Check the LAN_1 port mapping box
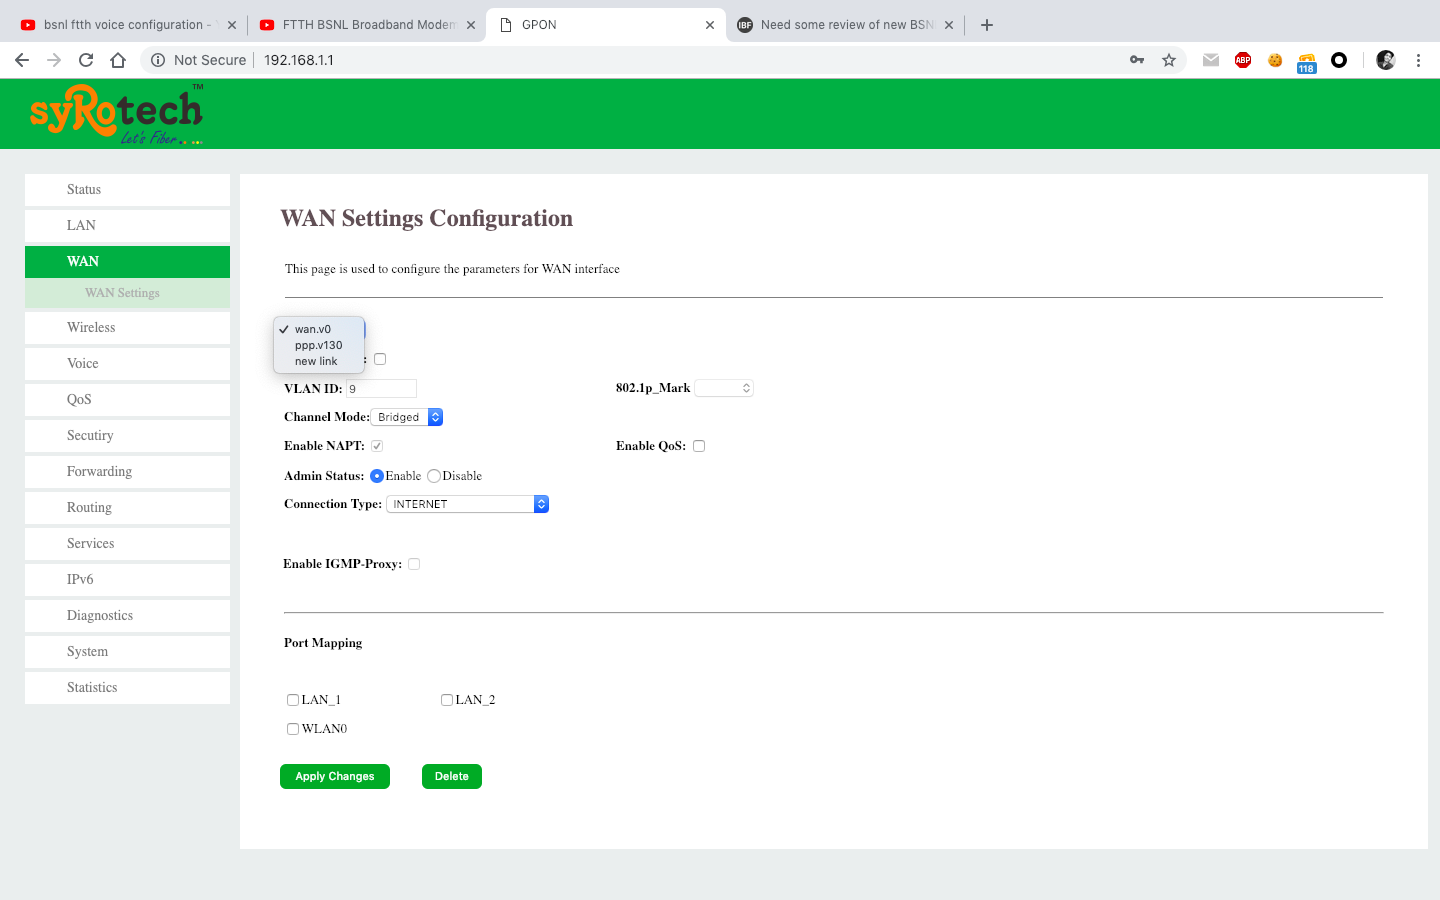 coord(293,700)
